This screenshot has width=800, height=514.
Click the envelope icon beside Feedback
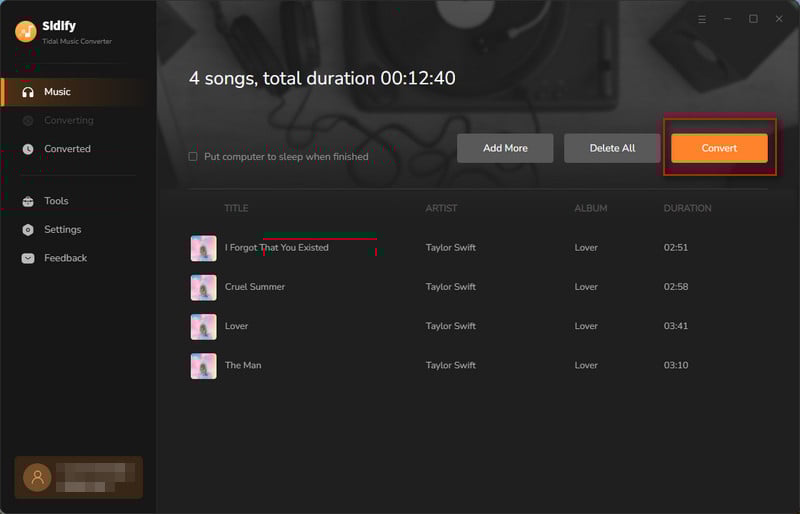point(28,258)
